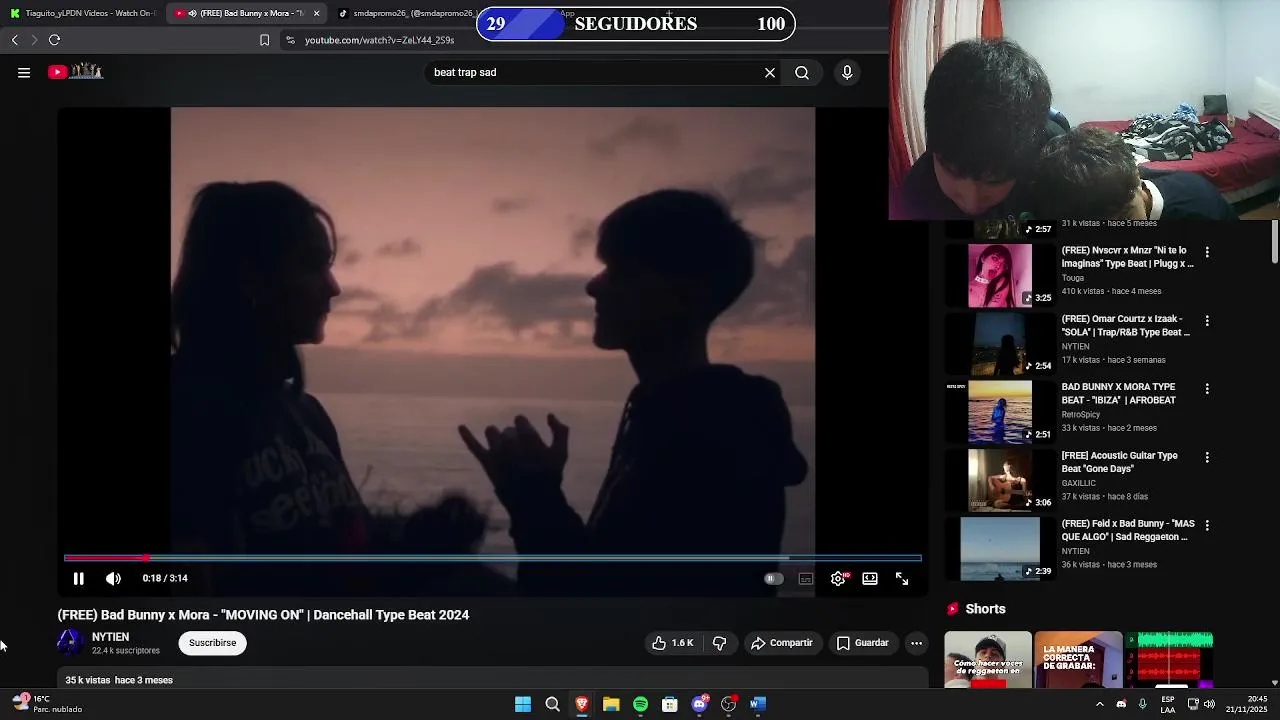The height and width of the screenshot is (720, 1280).
Task: Open Microsoft Word from taskbar
Action: [758, 704]
